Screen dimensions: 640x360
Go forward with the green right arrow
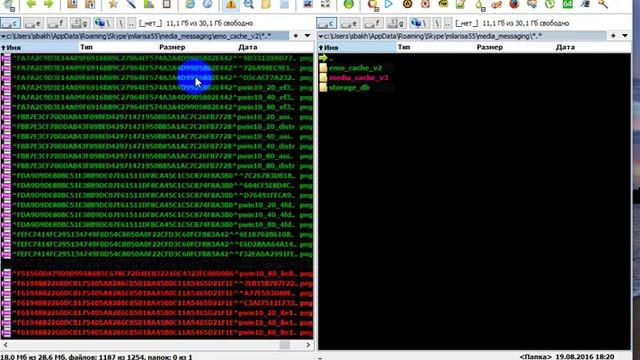click(x=49, y=4)
